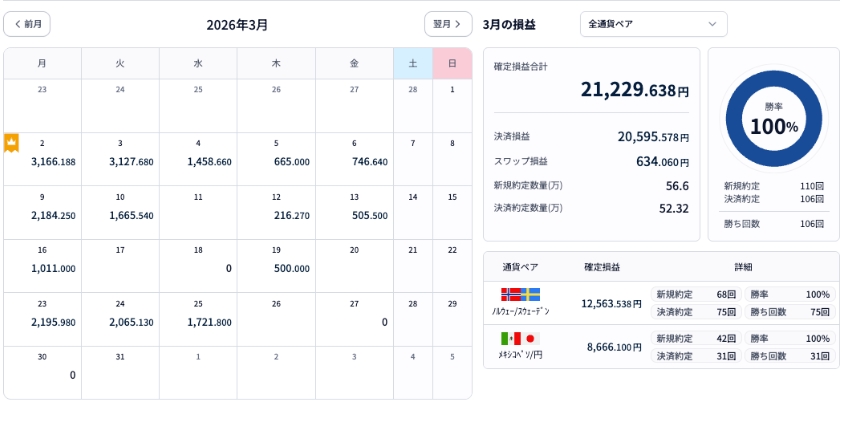
Task: Click the 8,666.100円 profit for Mexican peso
Action: [x=614, y=348]
